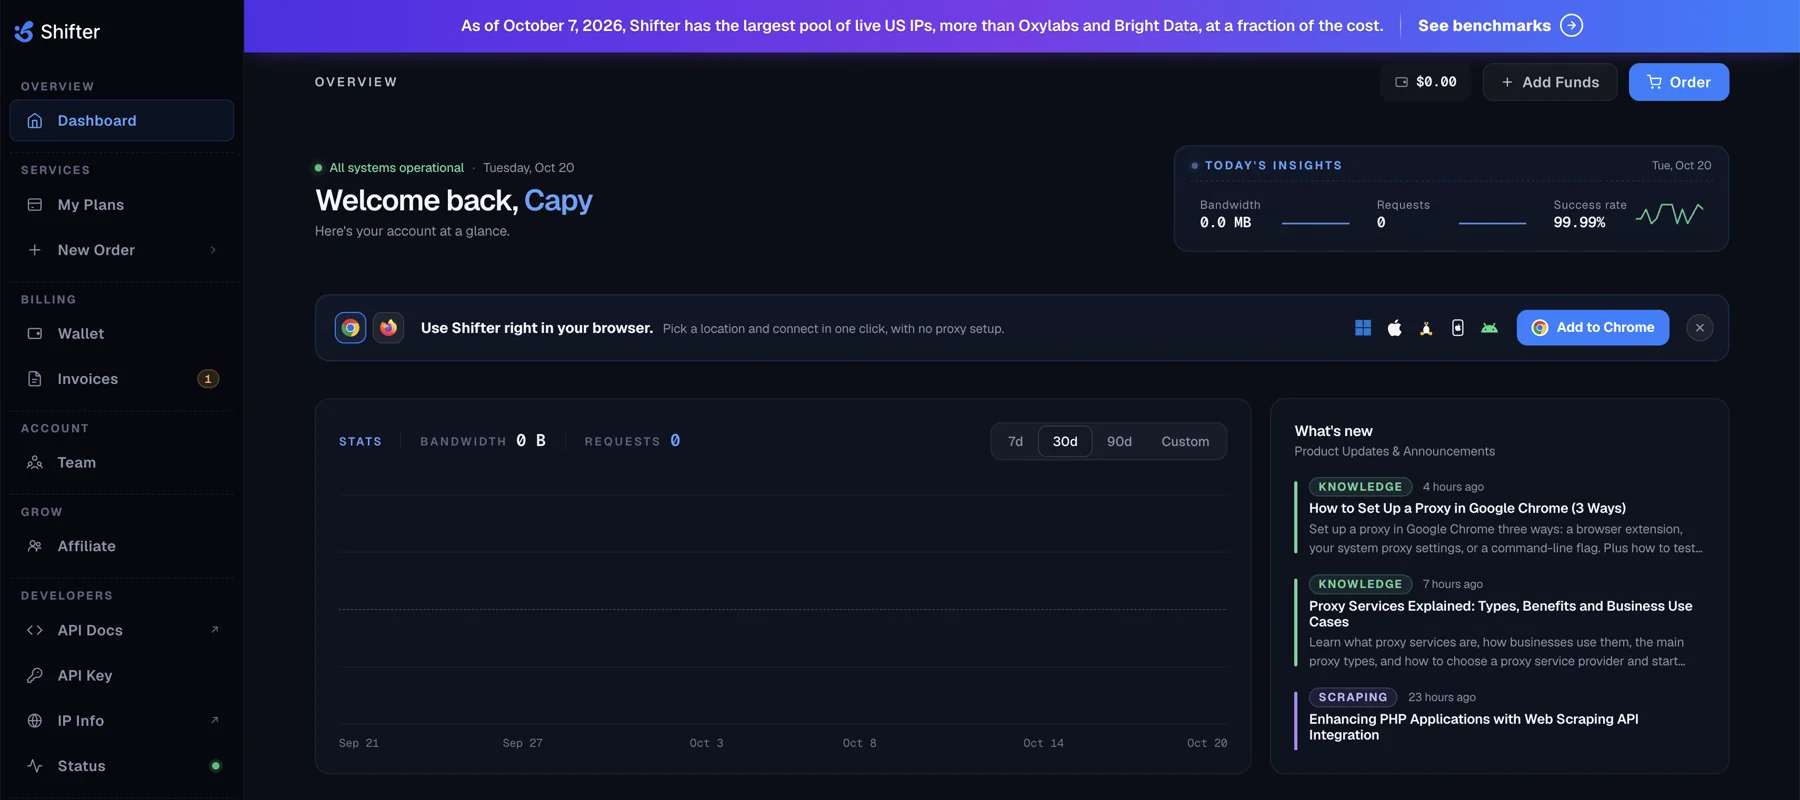Select the Chrome browser icon

coord(350,328)
